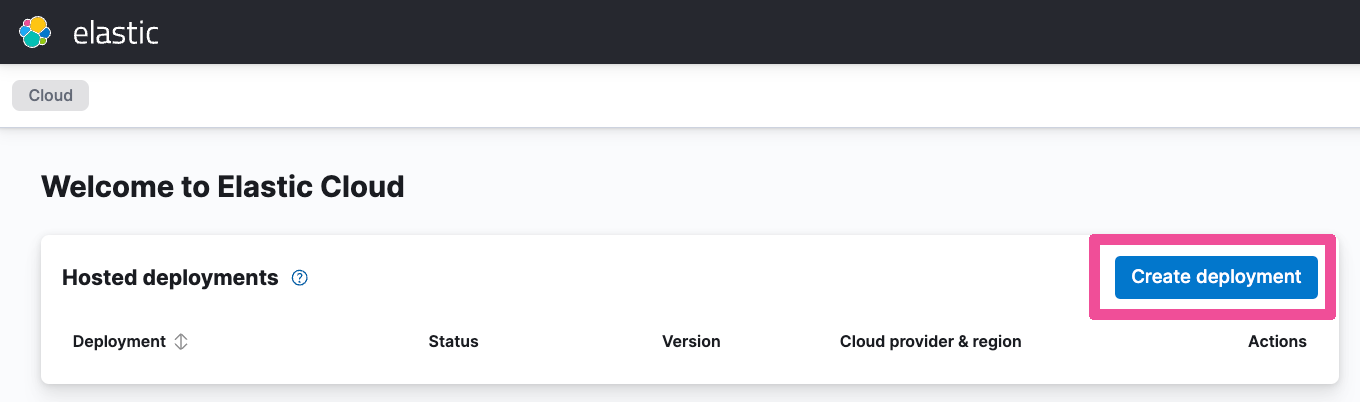The image size is (1360, 402).
Task: Click the Hosted deployments title text
Action: tap(170, 278)
